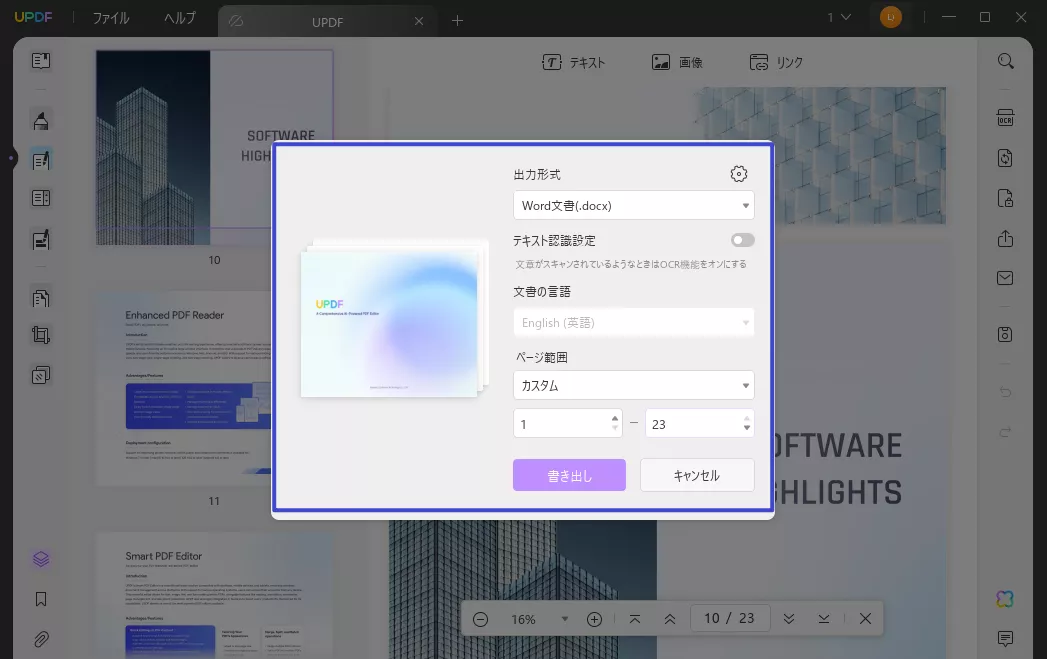The height and width of the screenshot is (659, 1047).
Task: Open the window count dropdown in title bar
Action: point(839,17)
